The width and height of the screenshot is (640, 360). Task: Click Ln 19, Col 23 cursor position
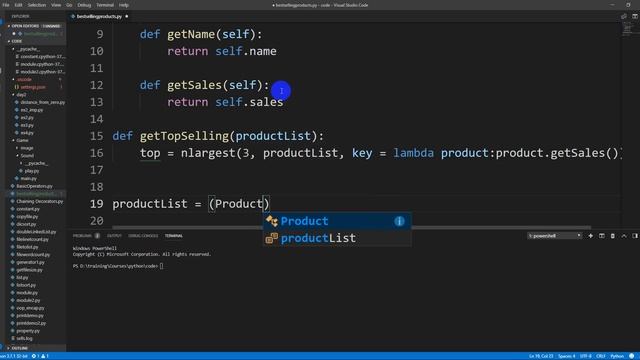pos(541,356)
